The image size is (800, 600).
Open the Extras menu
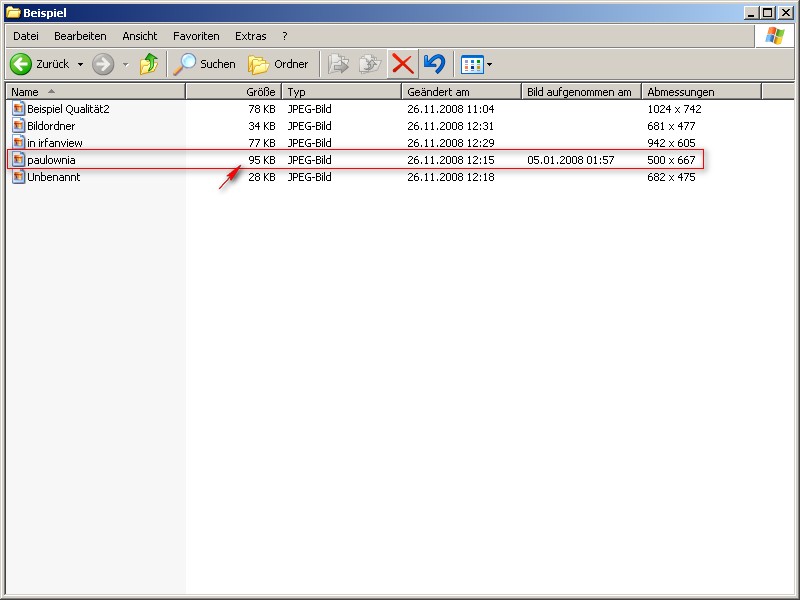point(250,36)
